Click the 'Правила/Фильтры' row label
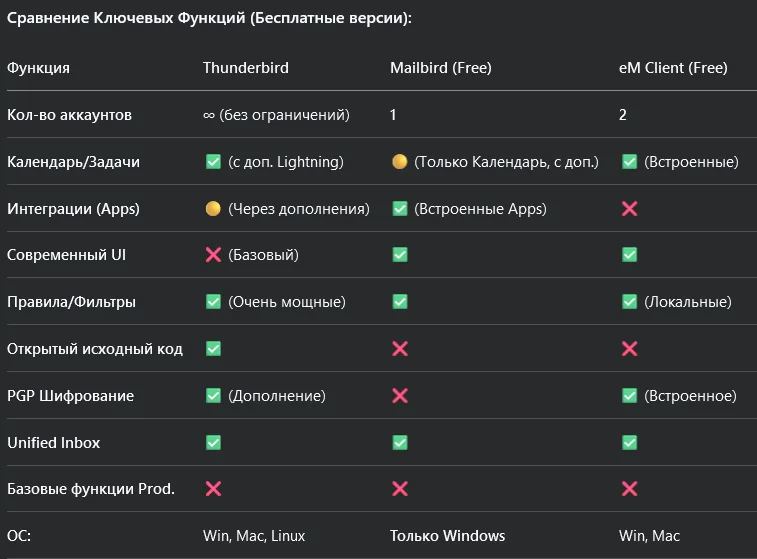This screenshot has height=559, width=757. [71, 302]
